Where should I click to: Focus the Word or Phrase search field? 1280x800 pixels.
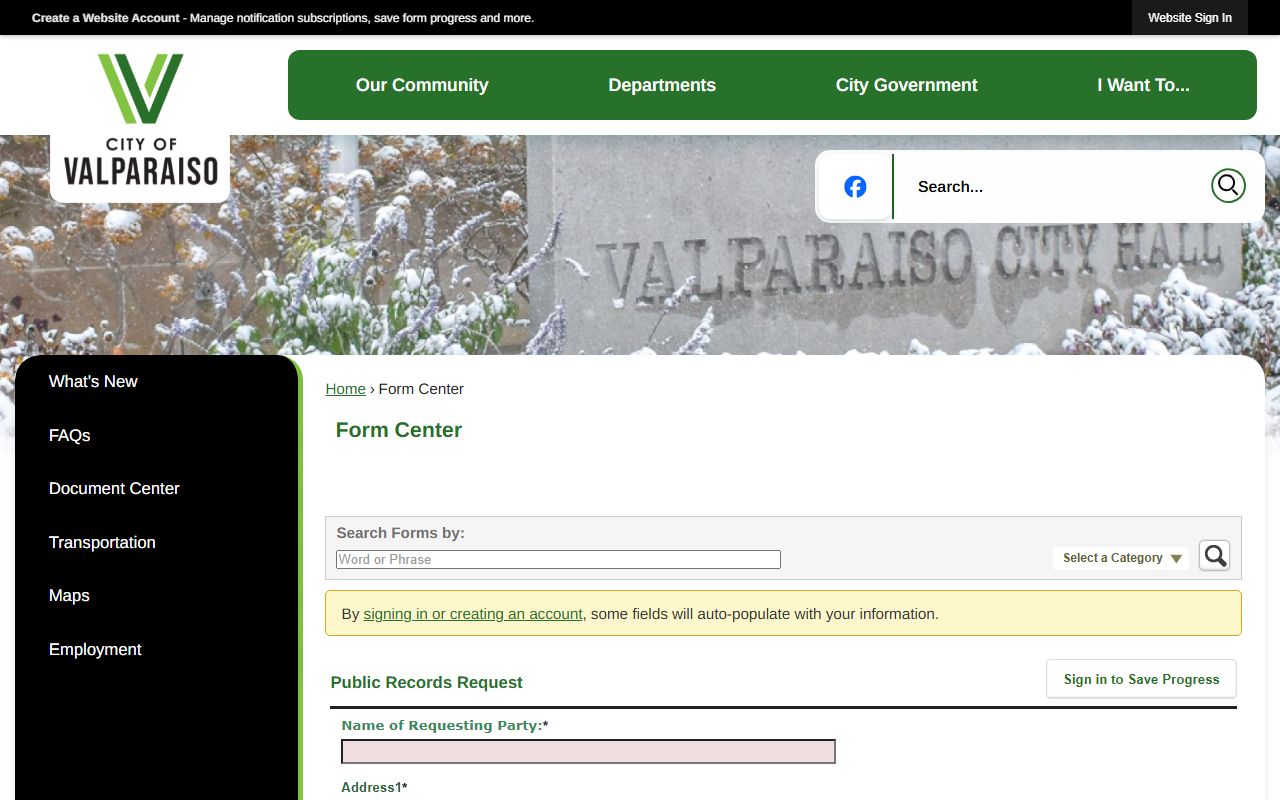point(558,559)
